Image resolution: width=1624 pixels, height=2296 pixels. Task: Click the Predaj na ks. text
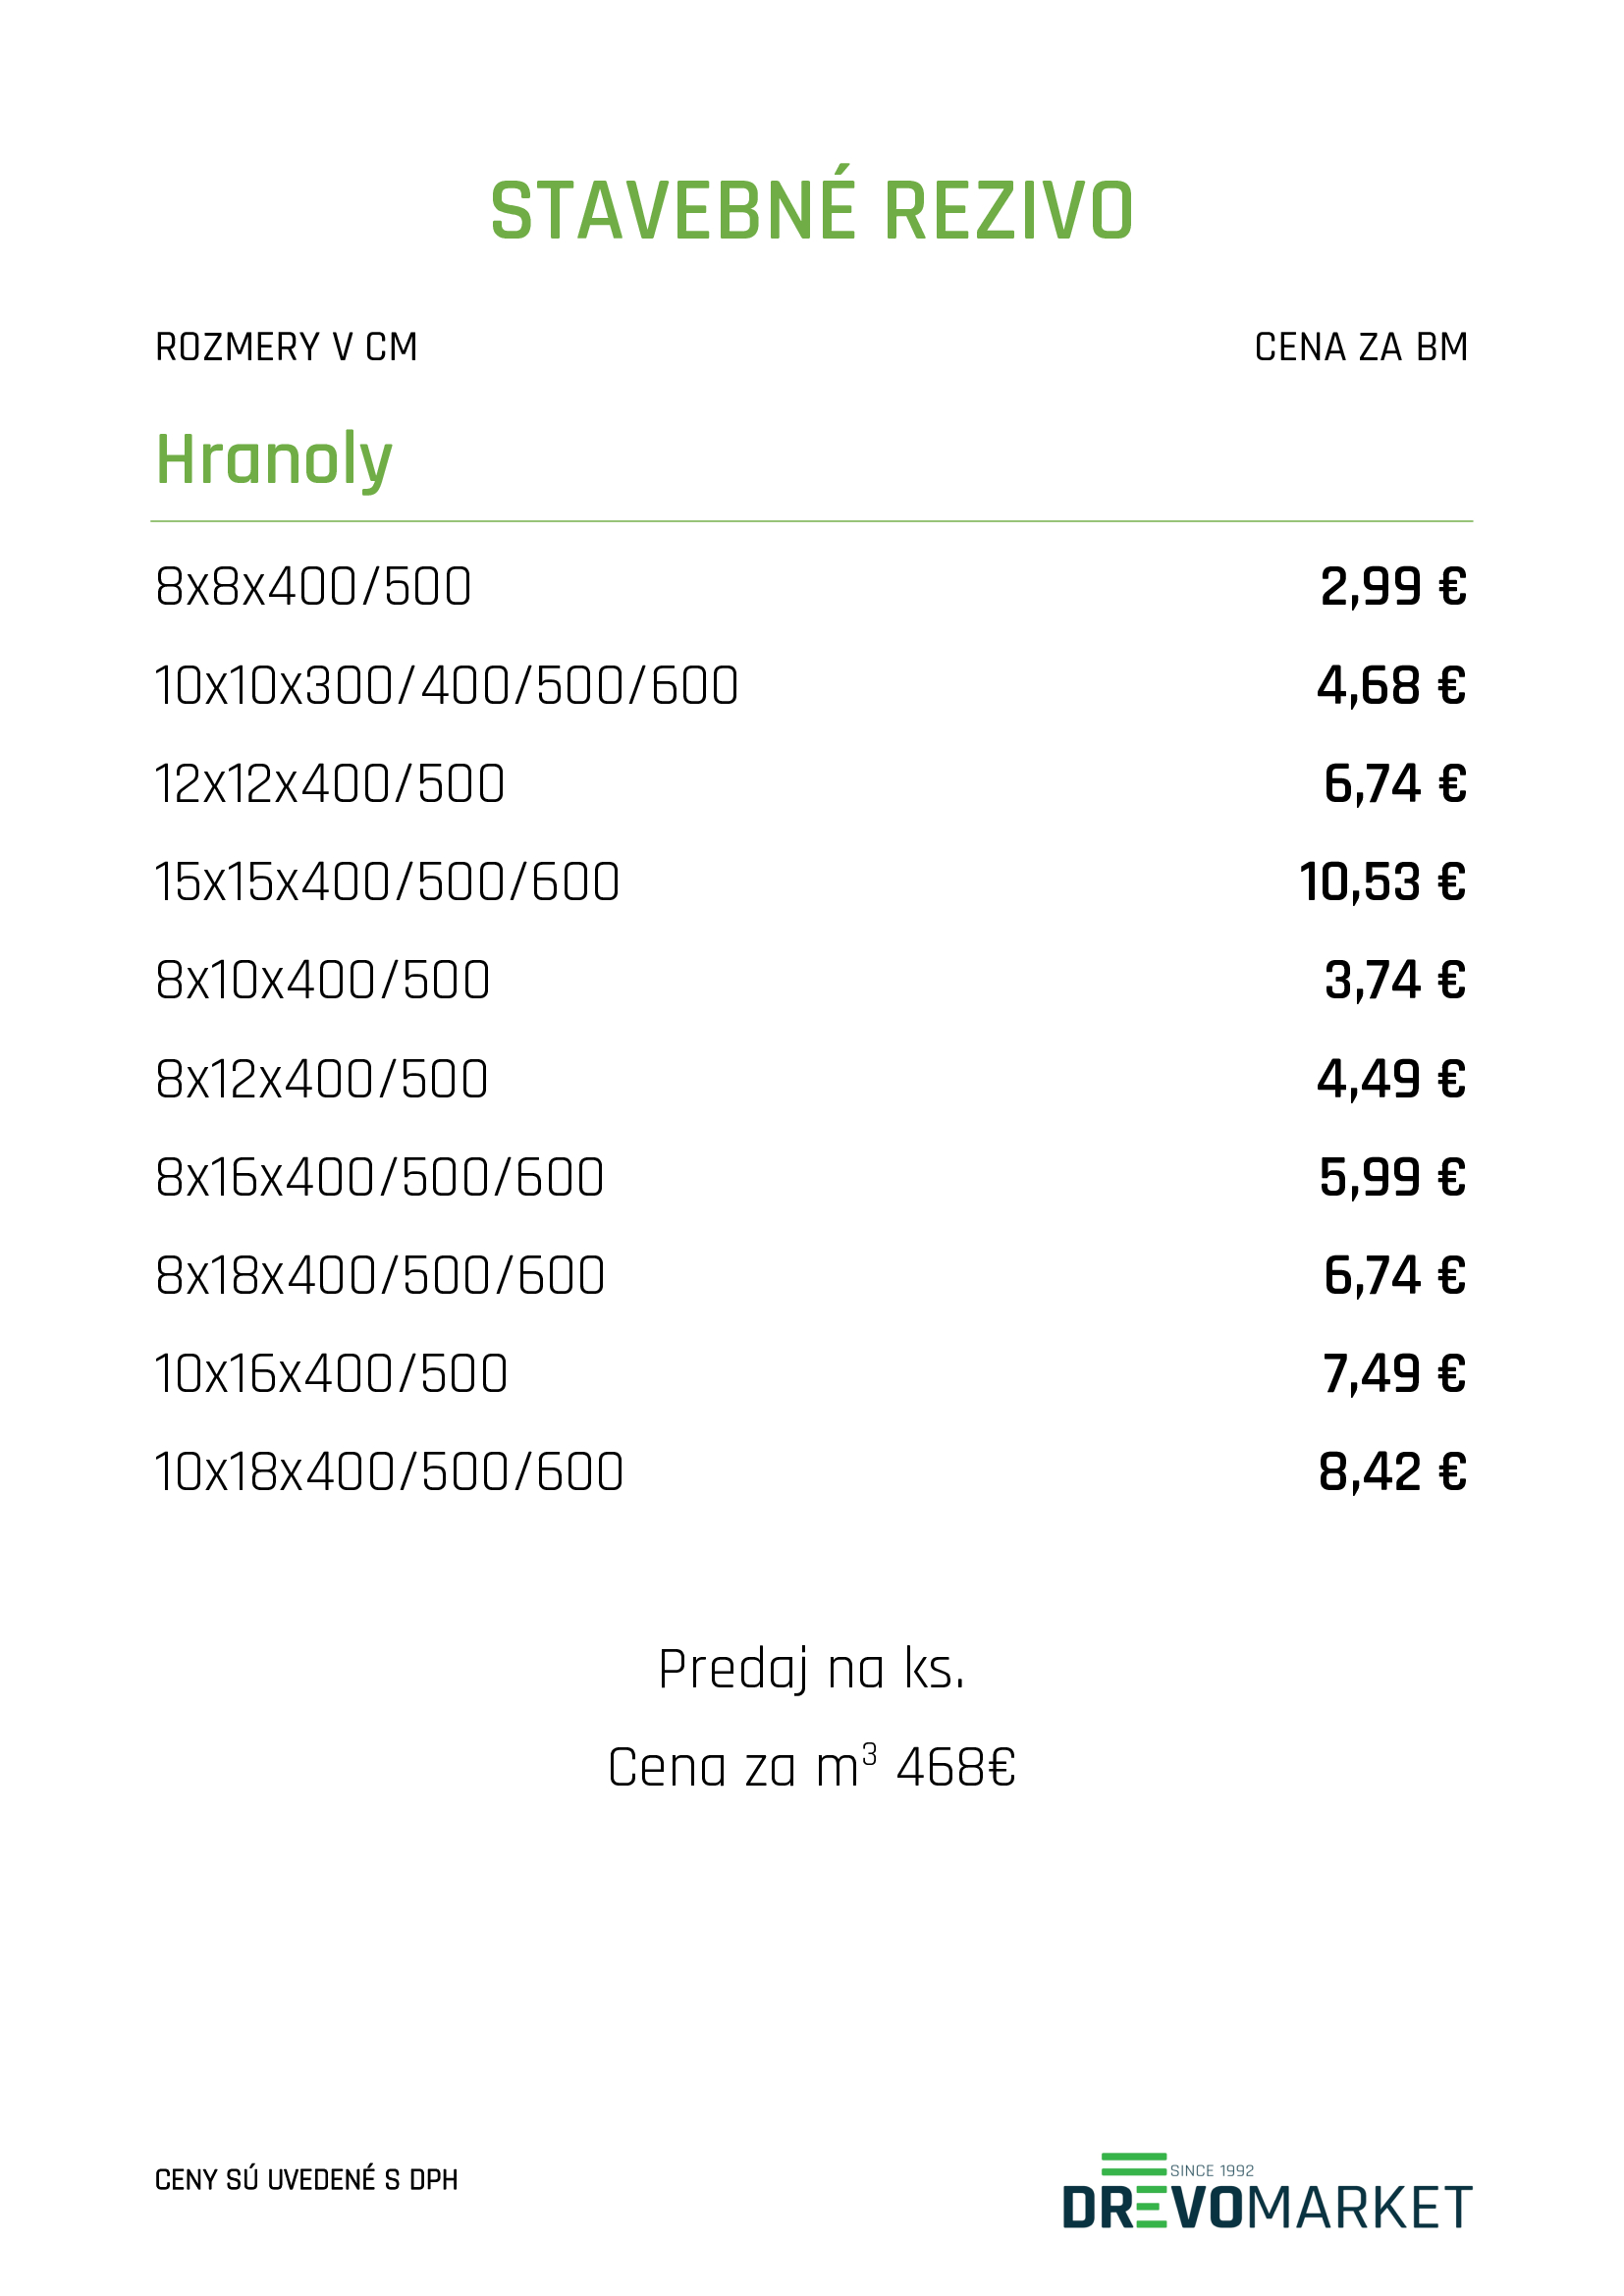pyautogui.click(x=811, y=1669)
